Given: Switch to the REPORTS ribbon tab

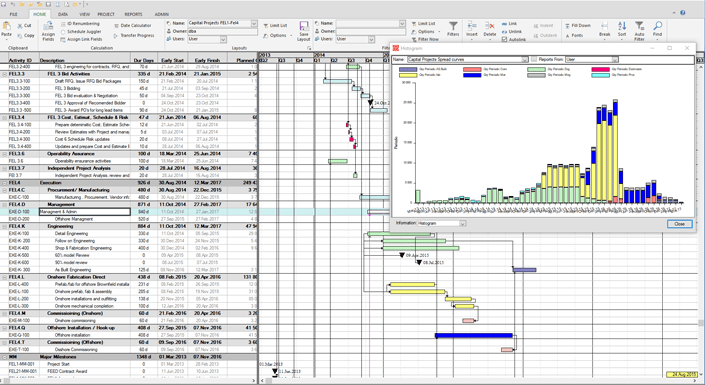Looking at the screenshot, I should pos(133,14).
